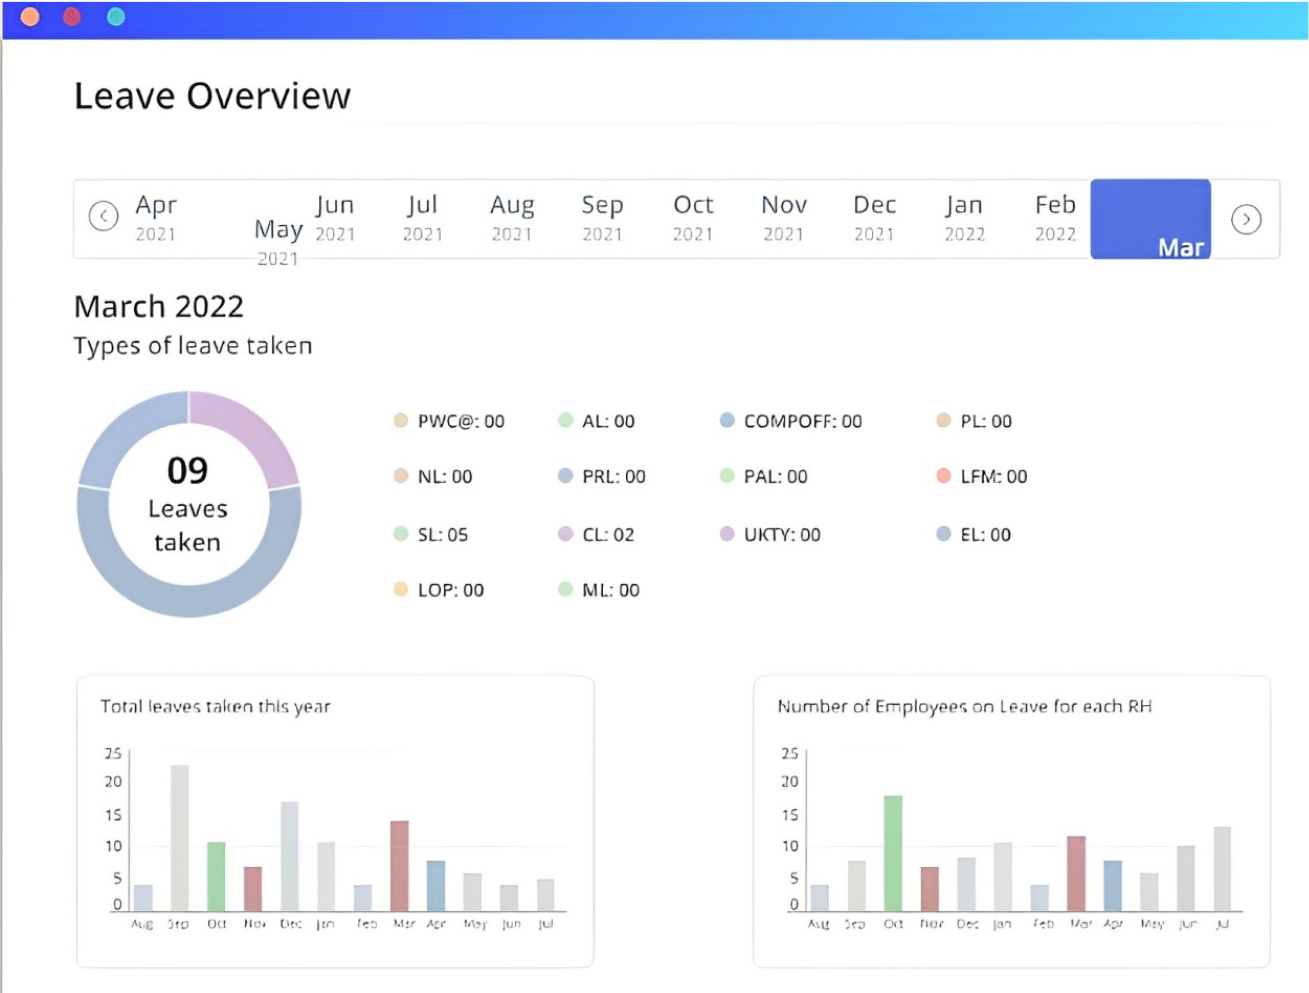Click the ML legend color dot
The image size is (1309, 993).
click(x=565, y=589)
